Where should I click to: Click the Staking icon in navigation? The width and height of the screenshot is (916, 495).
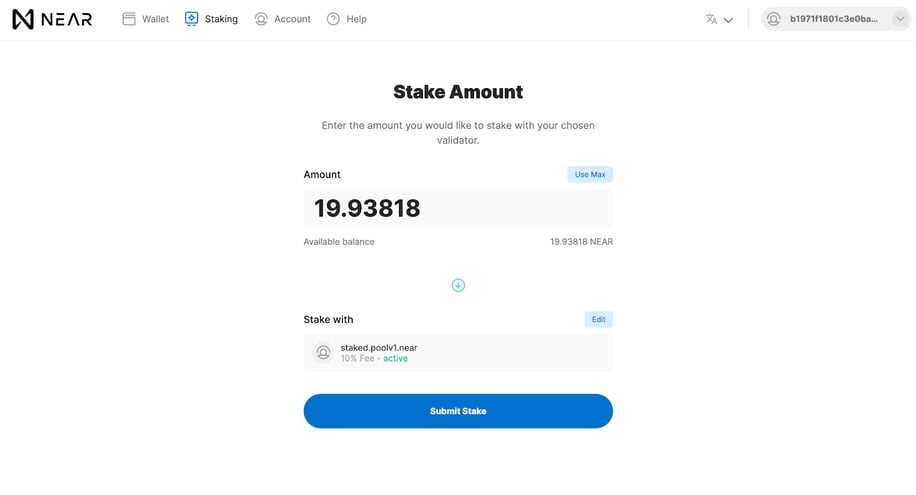click(x=192, y=19)
